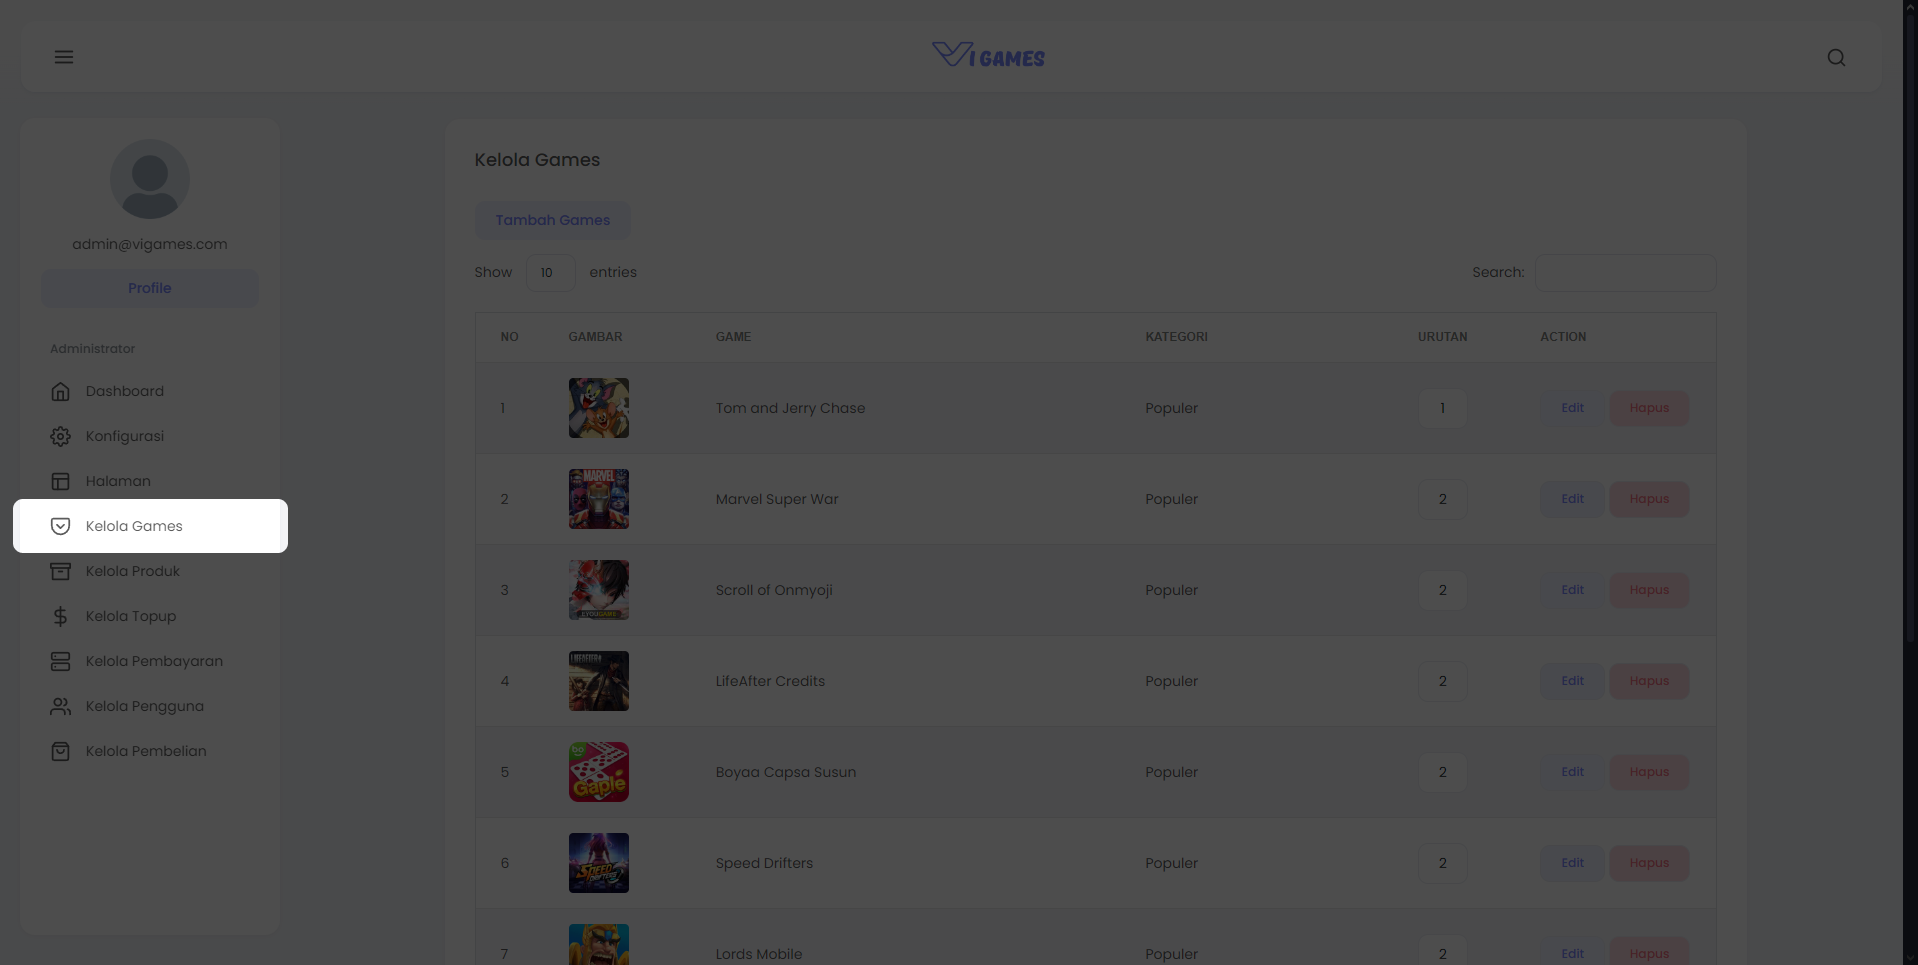Open the Show entries dropdown

[x=550, y=272]
